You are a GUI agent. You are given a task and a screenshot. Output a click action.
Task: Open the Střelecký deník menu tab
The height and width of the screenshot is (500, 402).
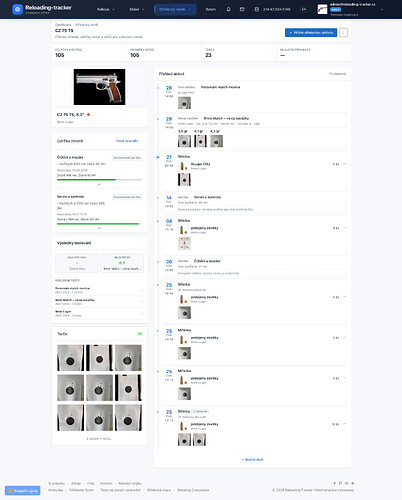pyautogui.click(x=175, y=9)
